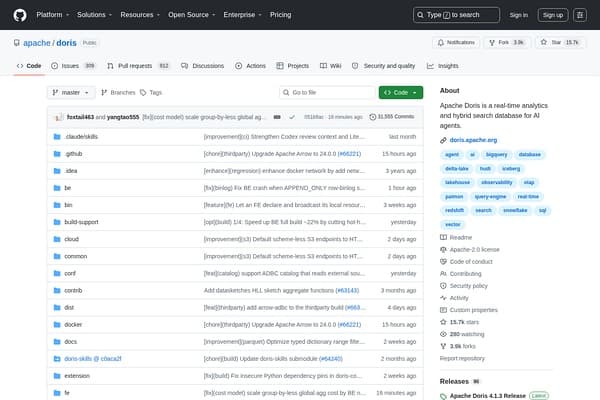Click the folder icon next to be
Viewport: 600px width, 400px height.
57,188
